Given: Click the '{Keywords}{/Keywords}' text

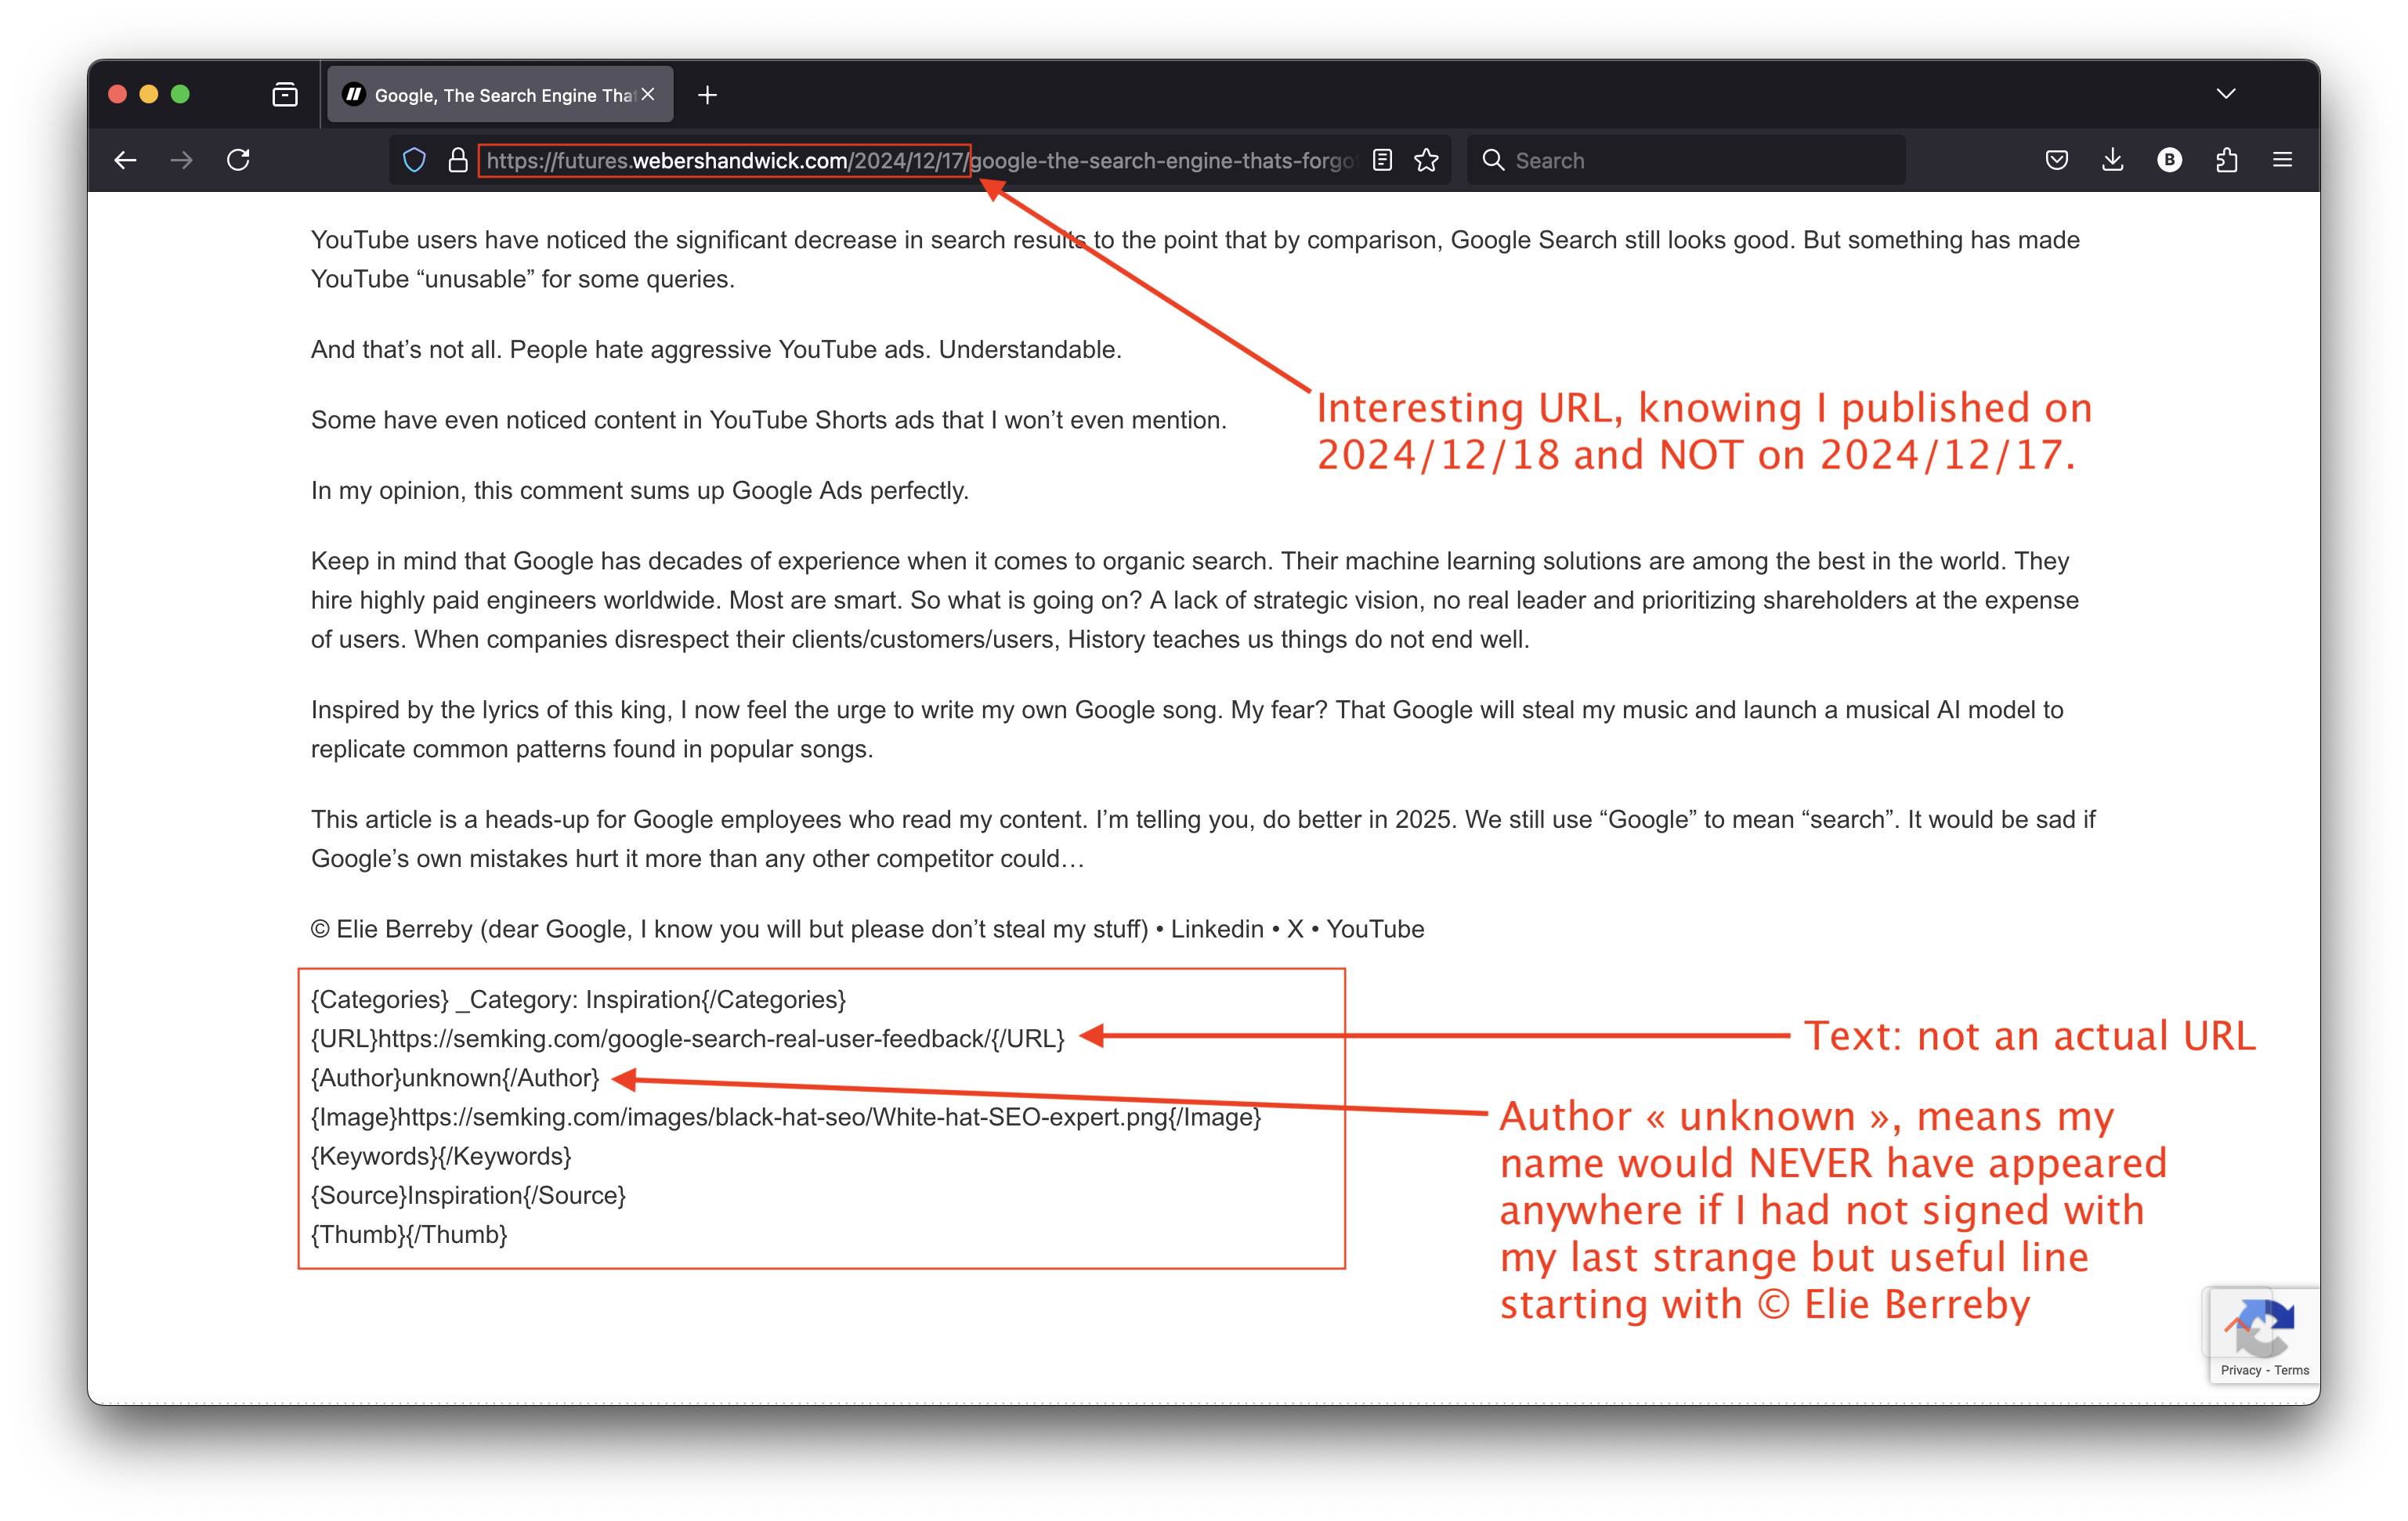Looking at the screenshot, I should tap(441, 1156).
